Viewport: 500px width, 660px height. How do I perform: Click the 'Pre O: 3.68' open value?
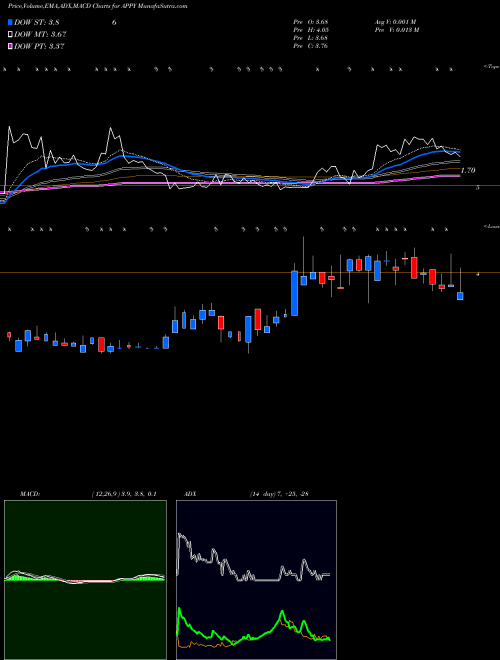pyautogui.click(x=311, y=21)
